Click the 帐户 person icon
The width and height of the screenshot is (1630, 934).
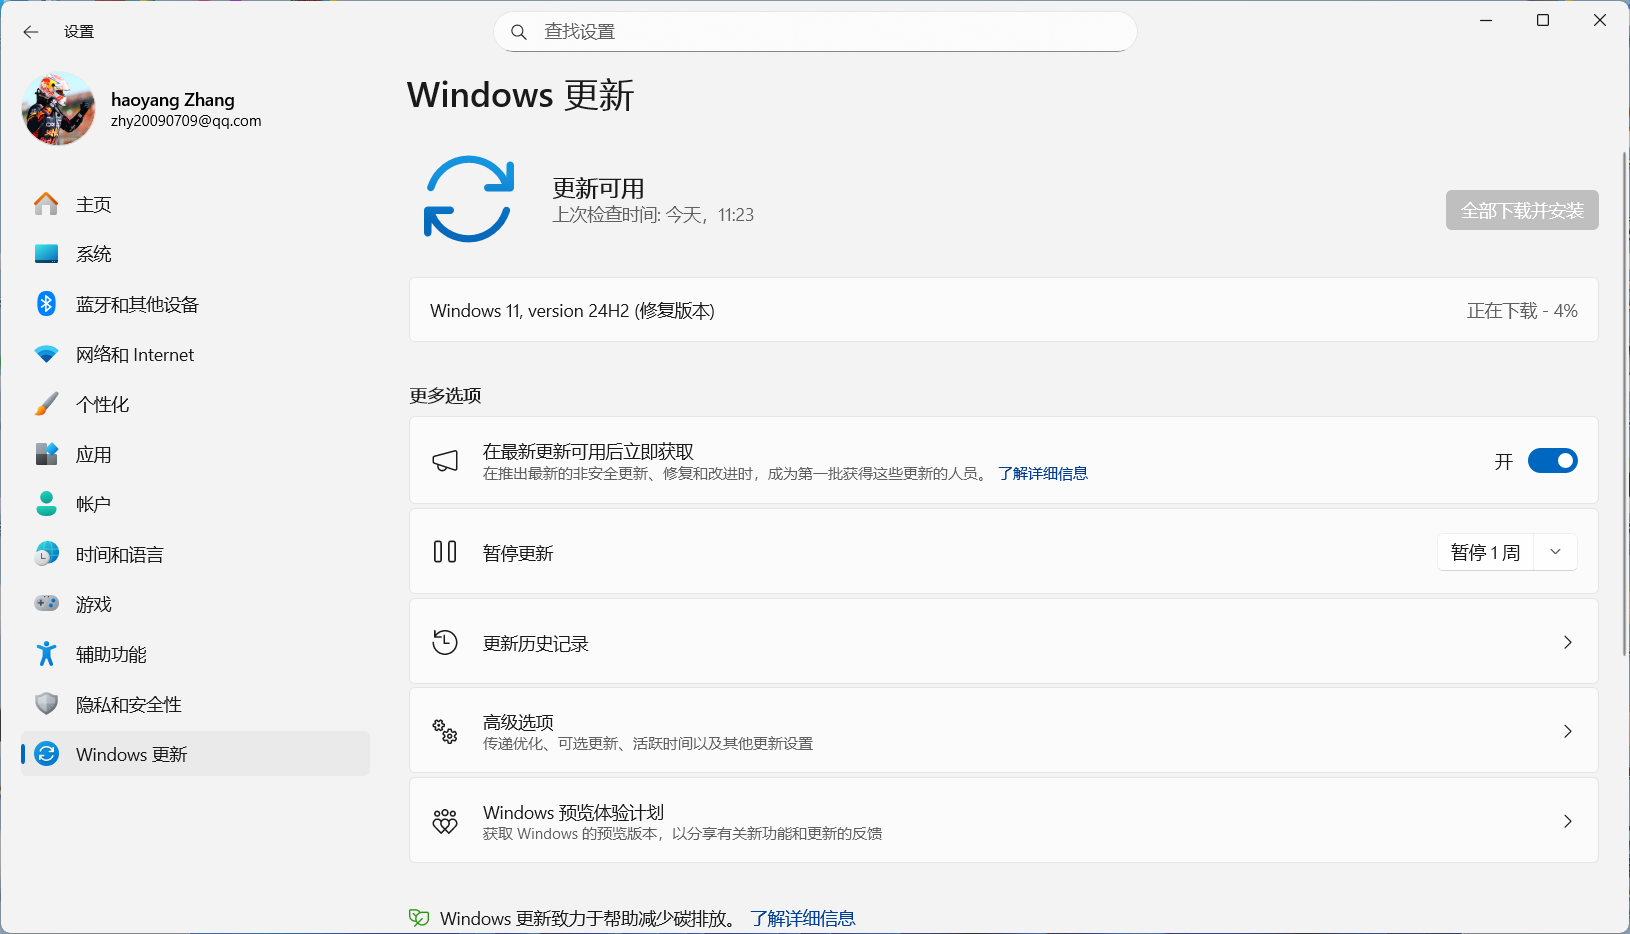pyautogui.click(x=46, y=504)
